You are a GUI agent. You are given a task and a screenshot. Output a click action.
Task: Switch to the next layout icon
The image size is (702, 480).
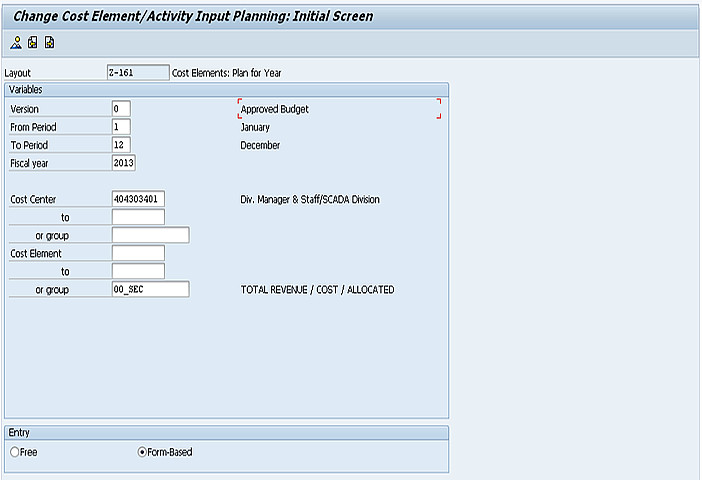[49, 43]
